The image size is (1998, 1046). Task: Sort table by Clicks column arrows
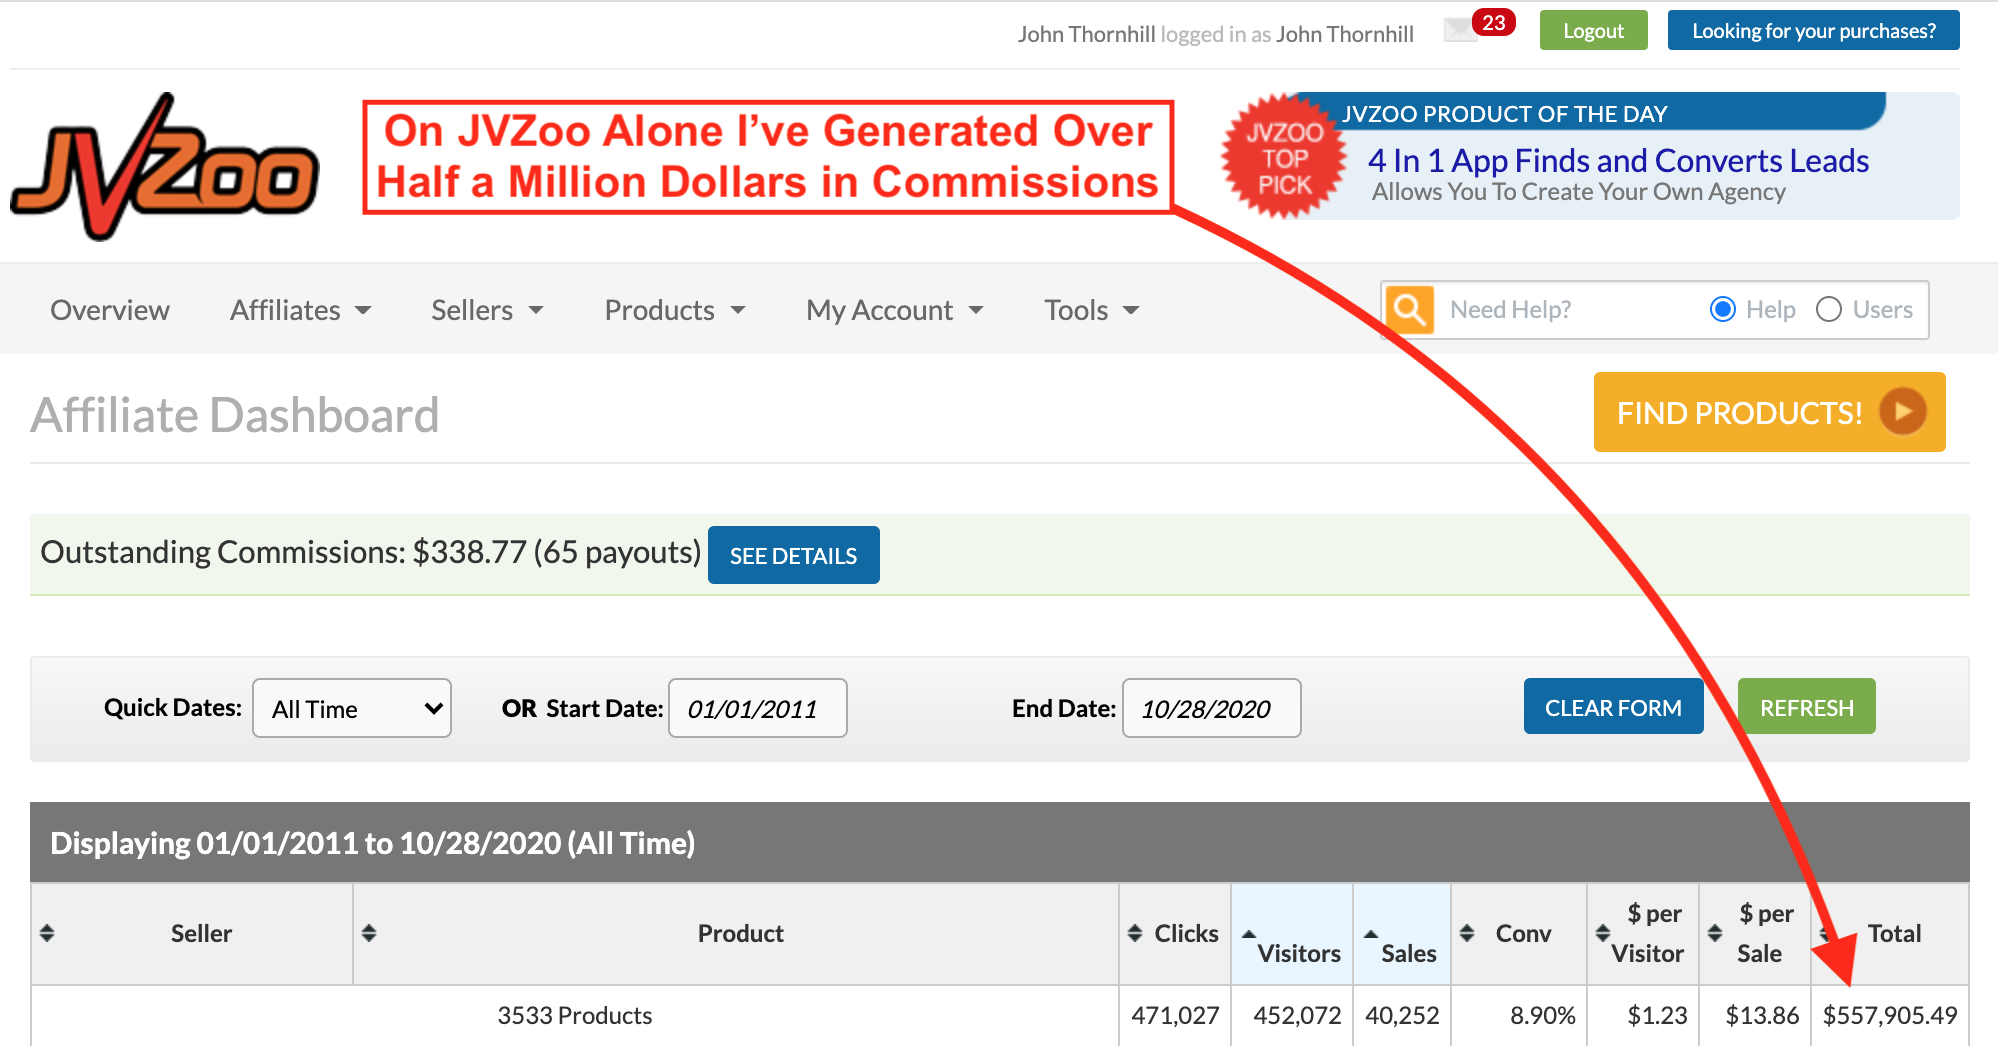coord(1135,933)
